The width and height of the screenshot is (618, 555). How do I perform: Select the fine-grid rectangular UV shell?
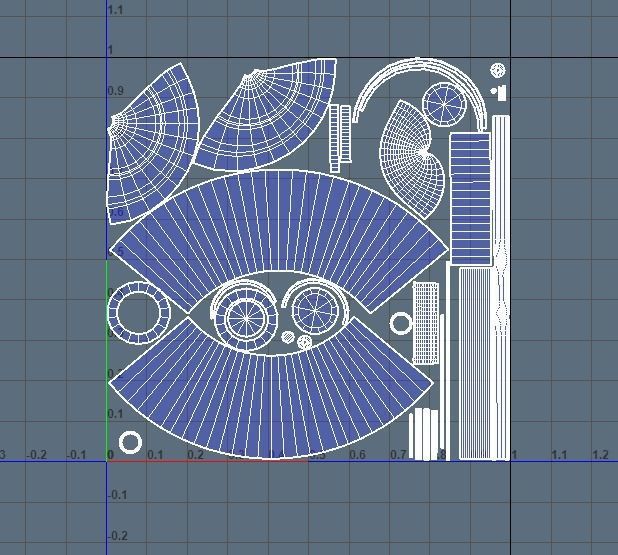[x=426, y=323]
